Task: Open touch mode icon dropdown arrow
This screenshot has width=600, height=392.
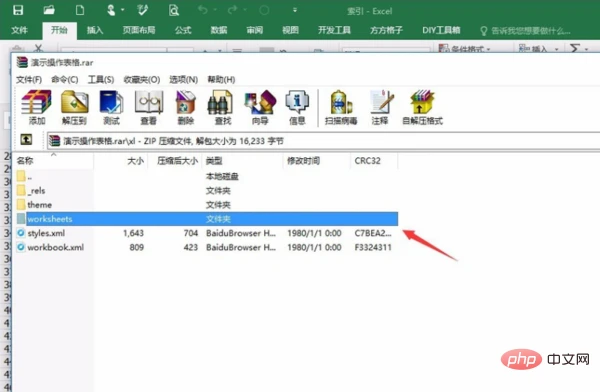Action: pyautogui.click(x=123, y=10)
